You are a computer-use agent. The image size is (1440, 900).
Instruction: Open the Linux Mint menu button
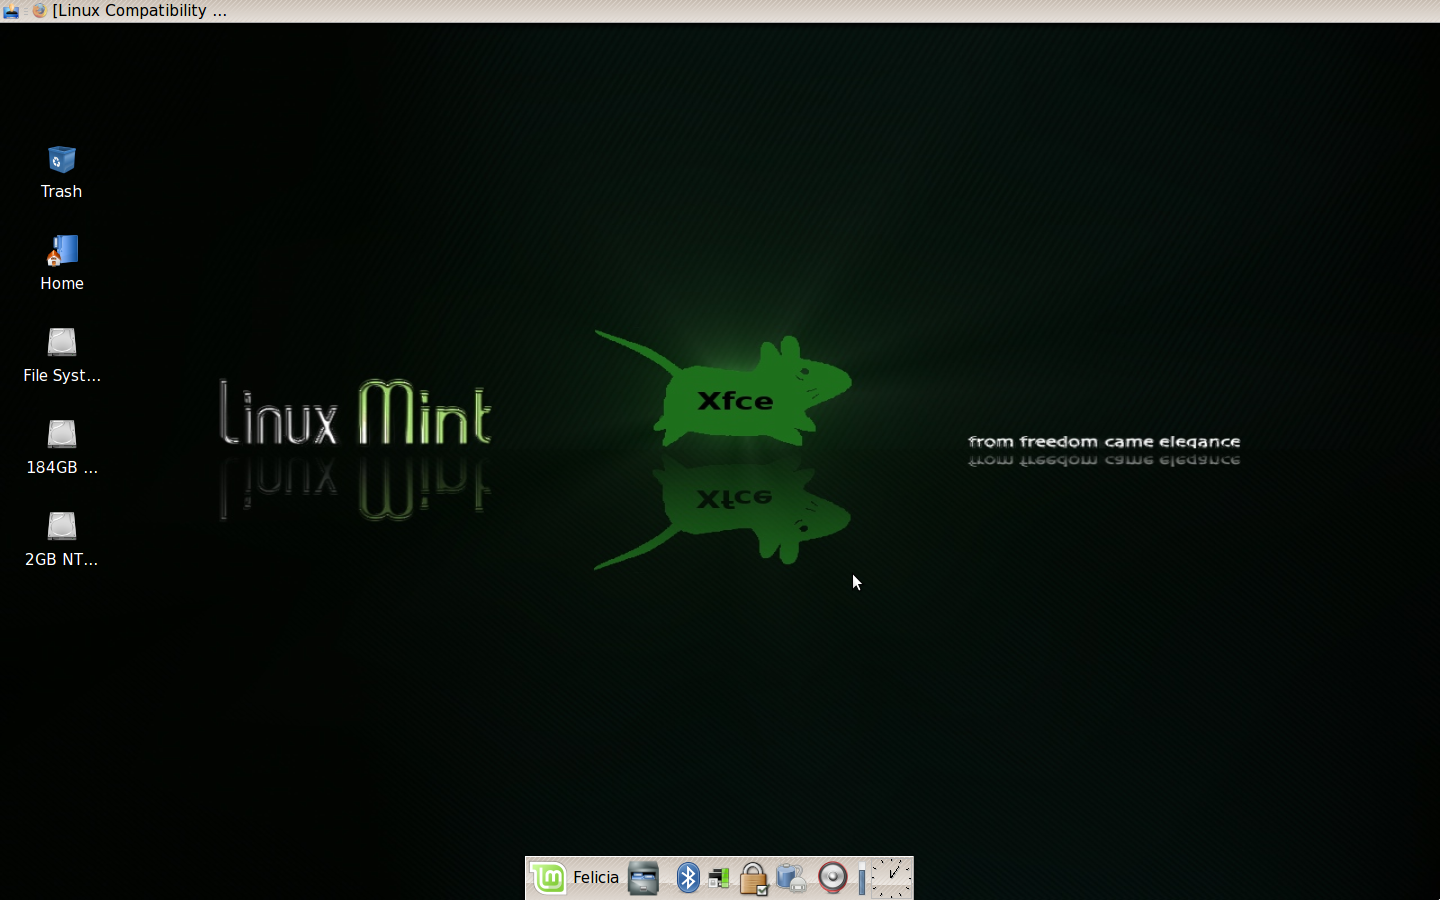548,878
